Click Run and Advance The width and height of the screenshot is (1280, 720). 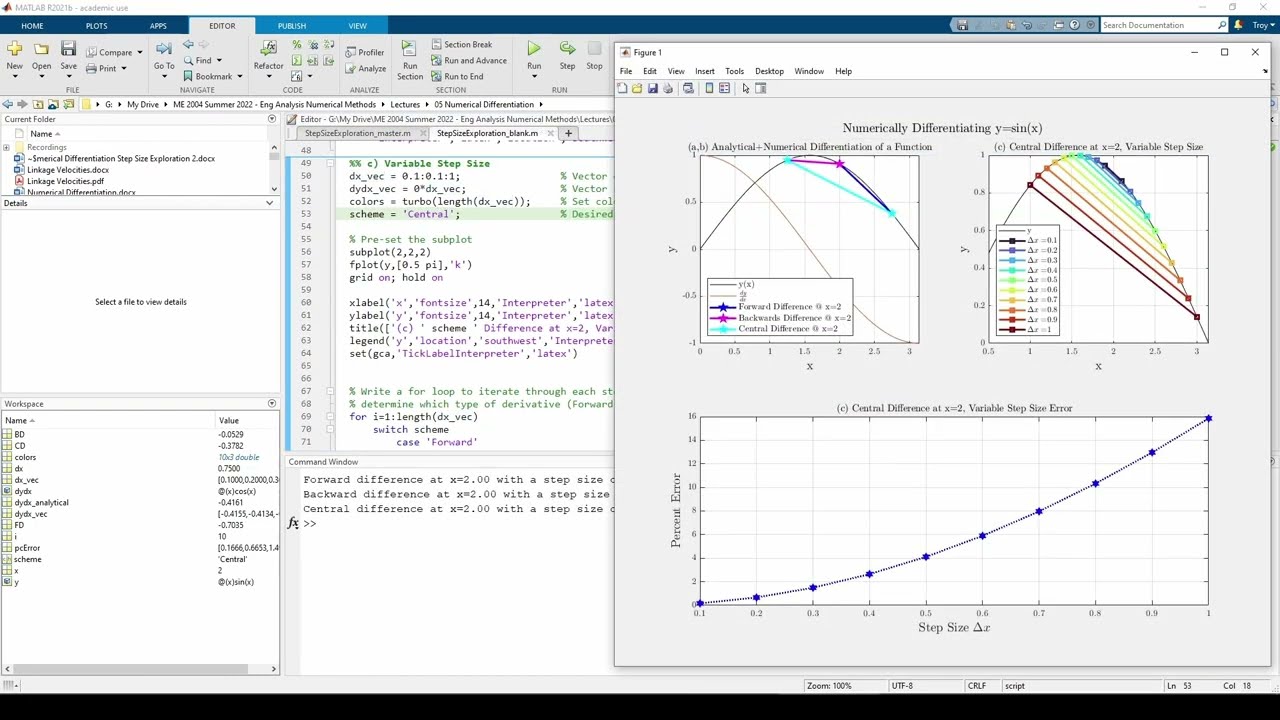[468, 60]
